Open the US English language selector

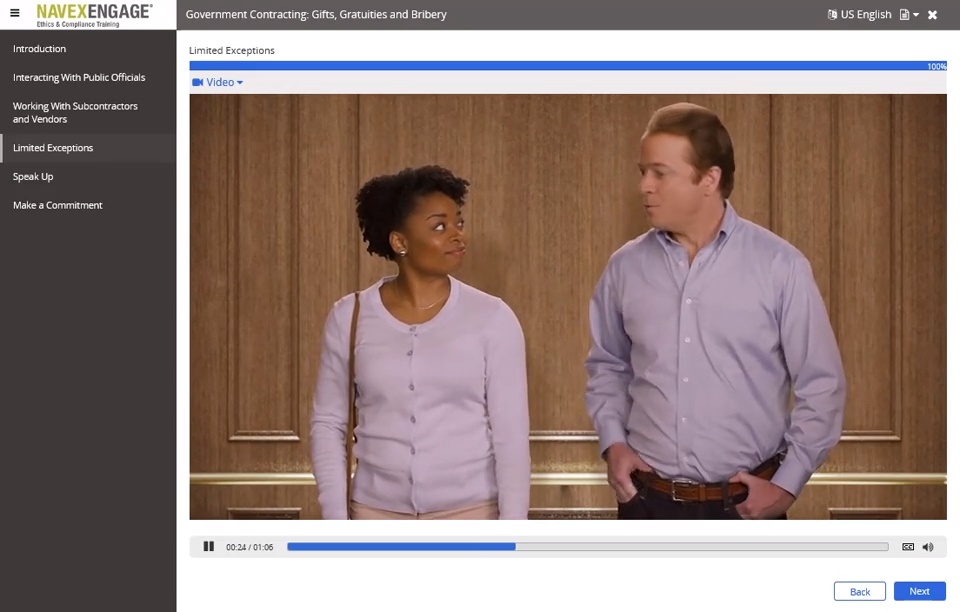860,14
